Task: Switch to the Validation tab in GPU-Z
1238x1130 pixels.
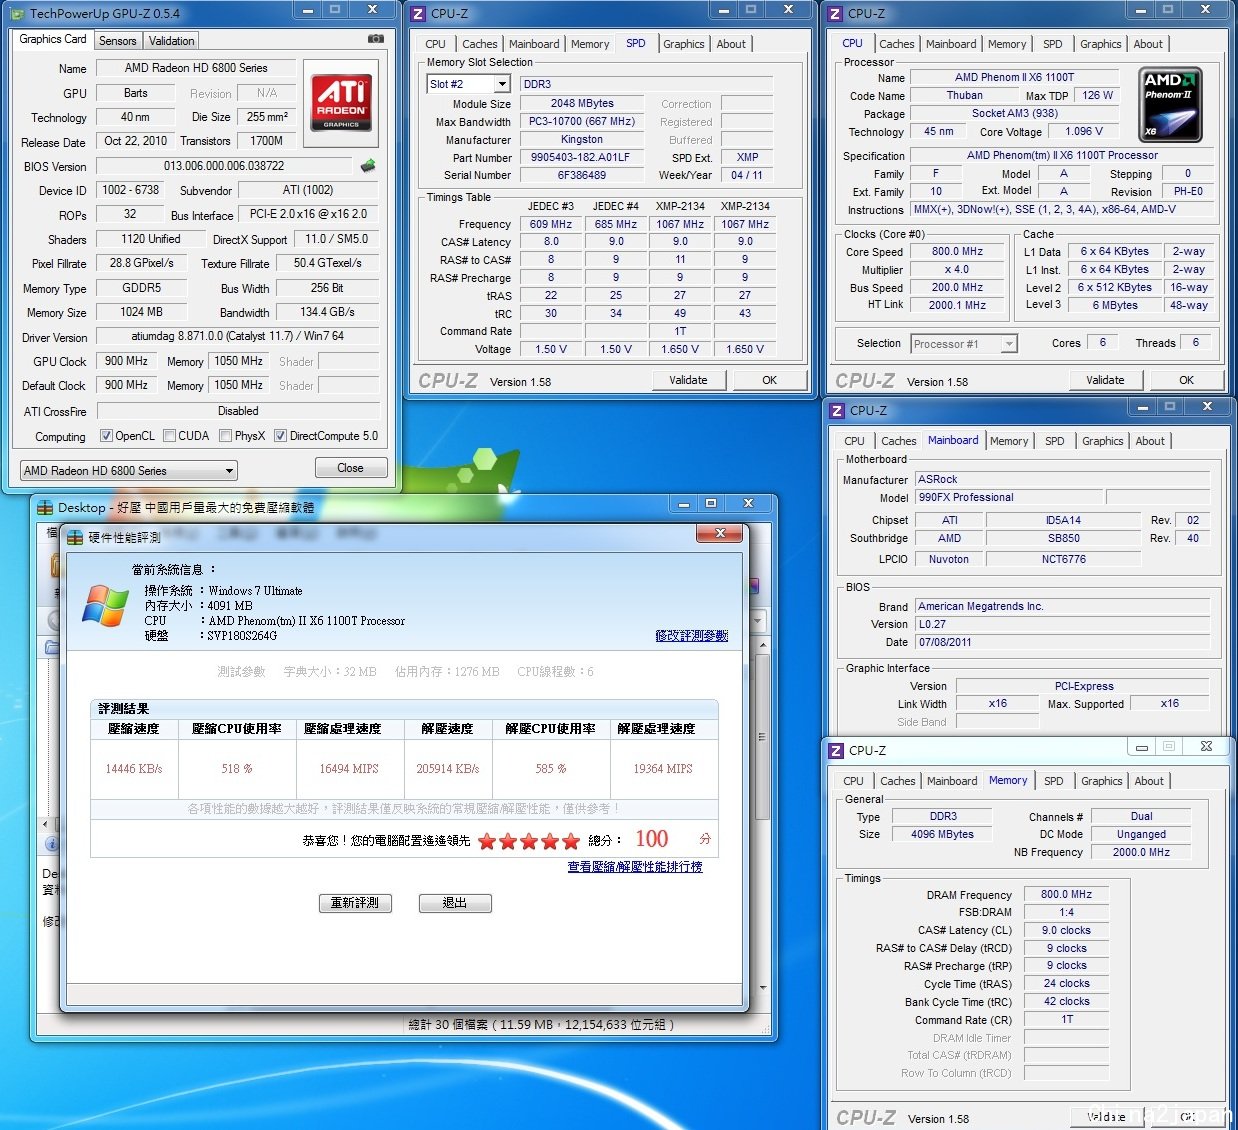Action: point(171,41)
